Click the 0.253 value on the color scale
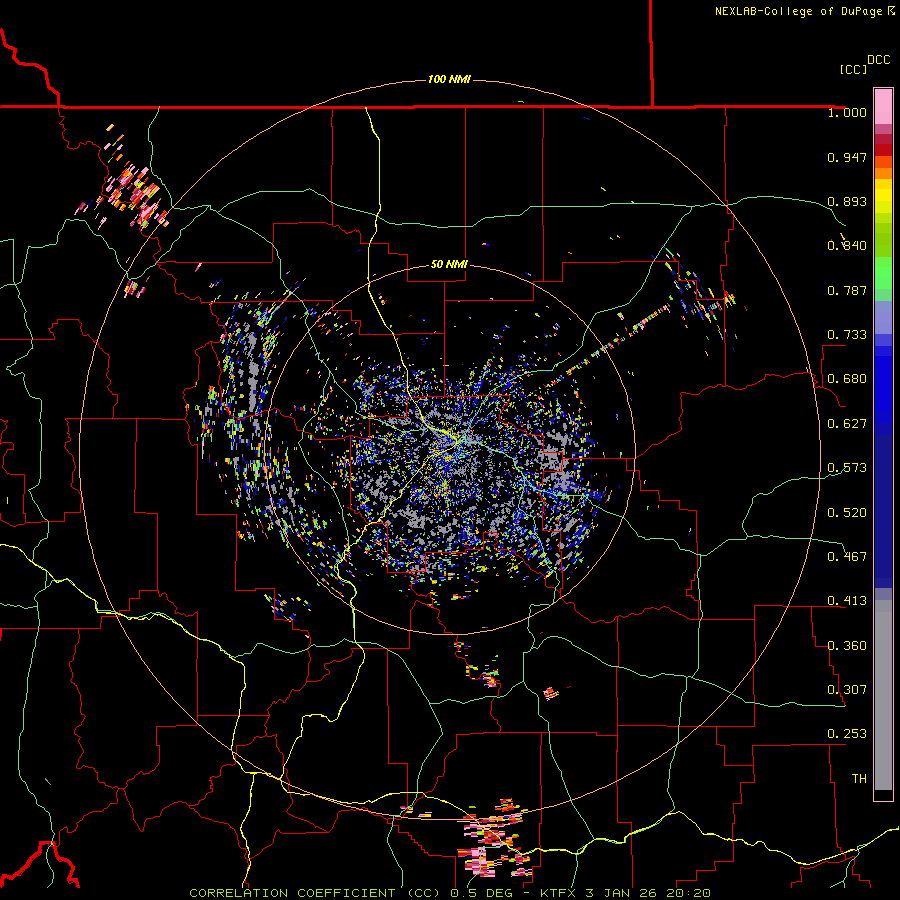Viewport: 900px width, 900px height. point(847,734)
